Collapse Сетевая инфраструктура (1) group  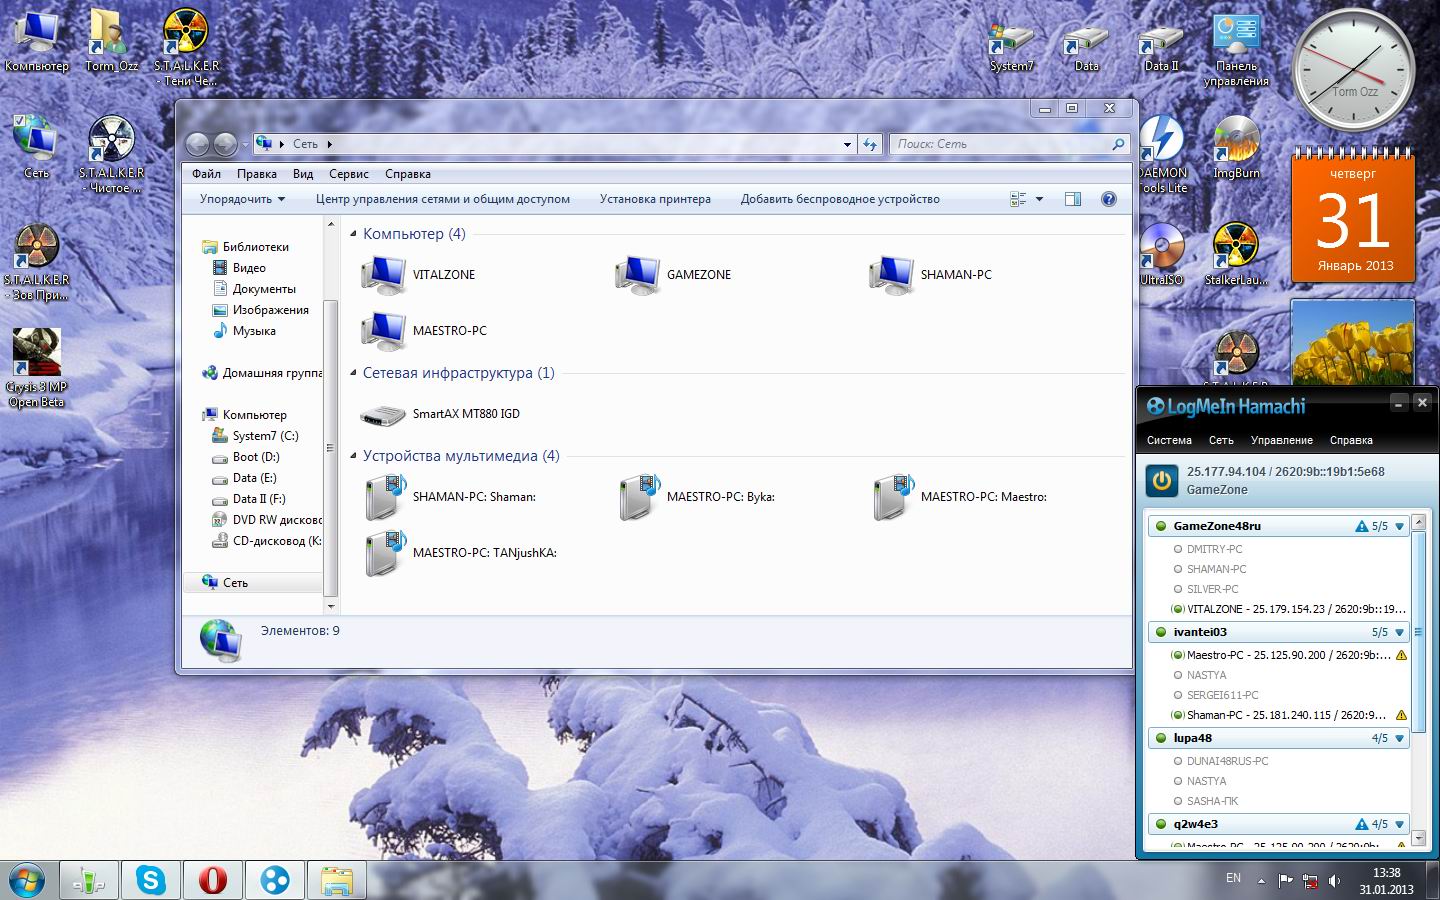[x=353, y=373]
